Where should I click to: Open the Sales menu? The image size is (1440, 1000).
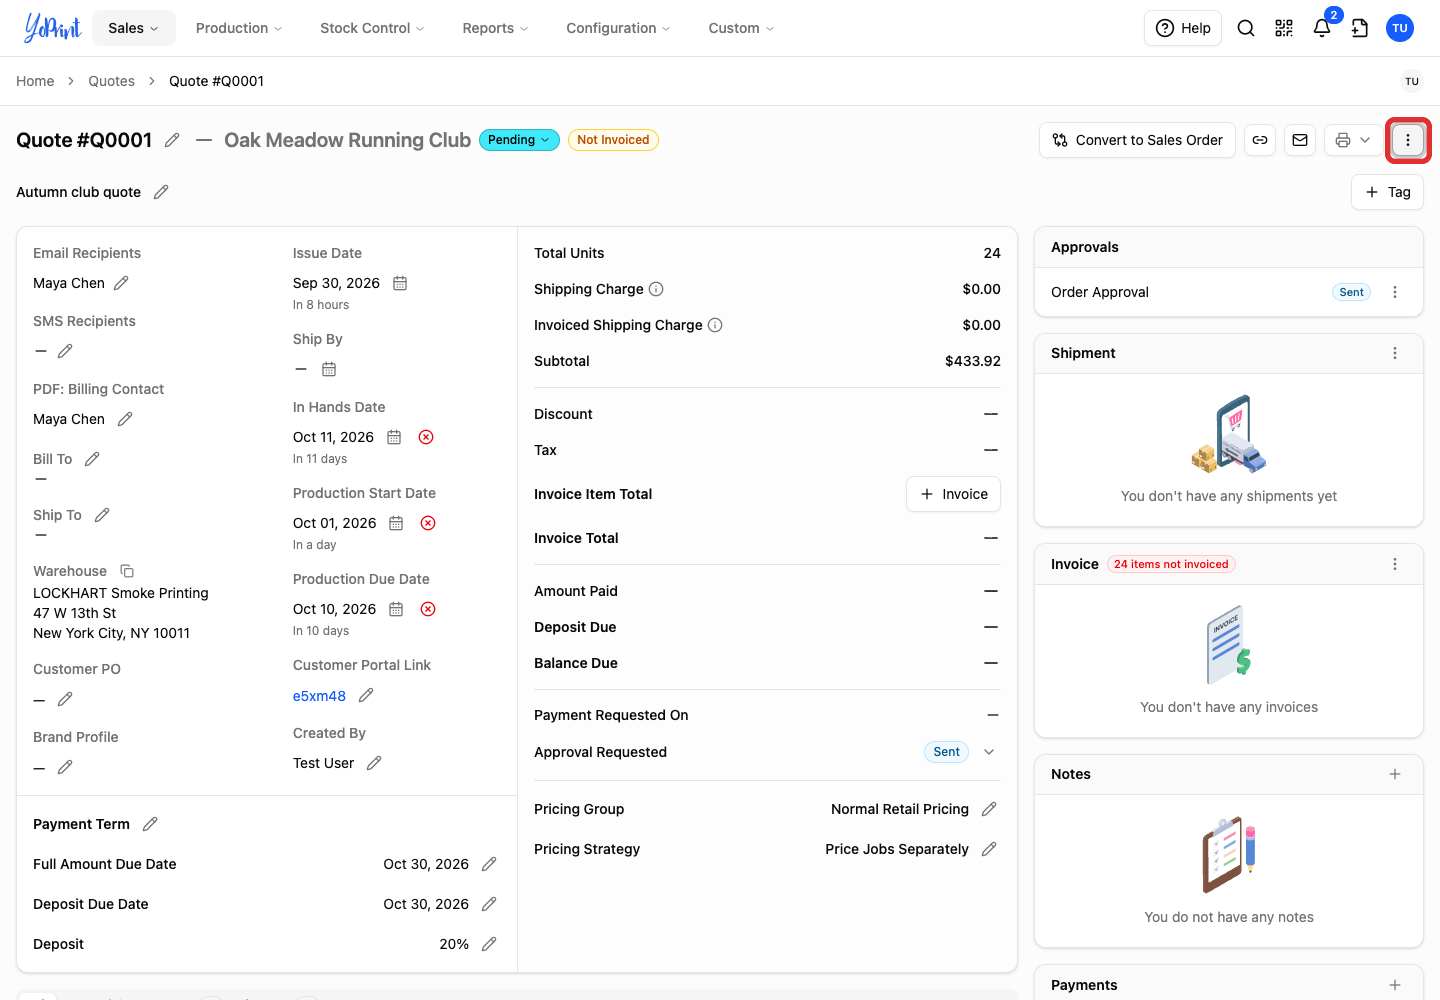point(134,28)
